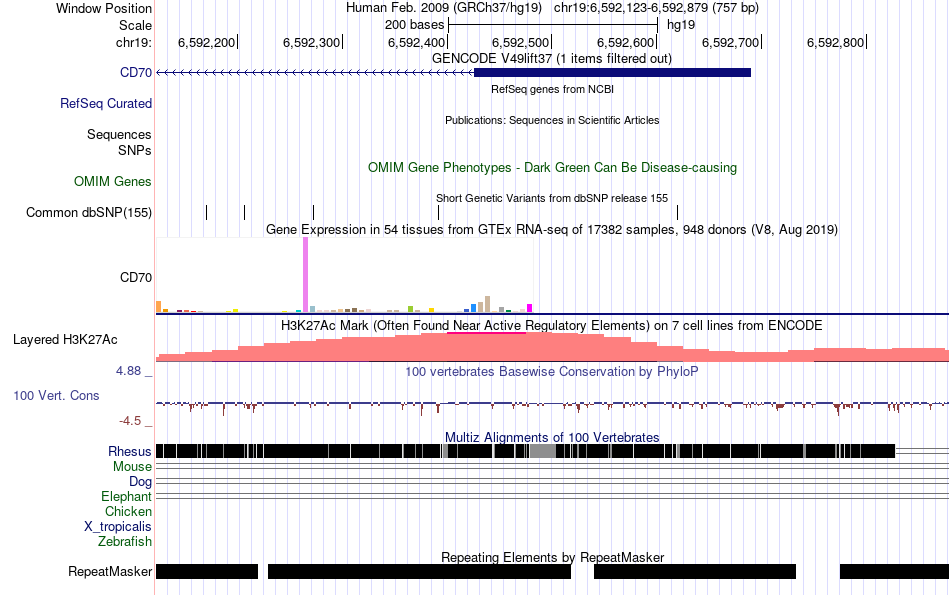Click the chr19:6,592,123-6,592,879 position text

tap(656, 8)
